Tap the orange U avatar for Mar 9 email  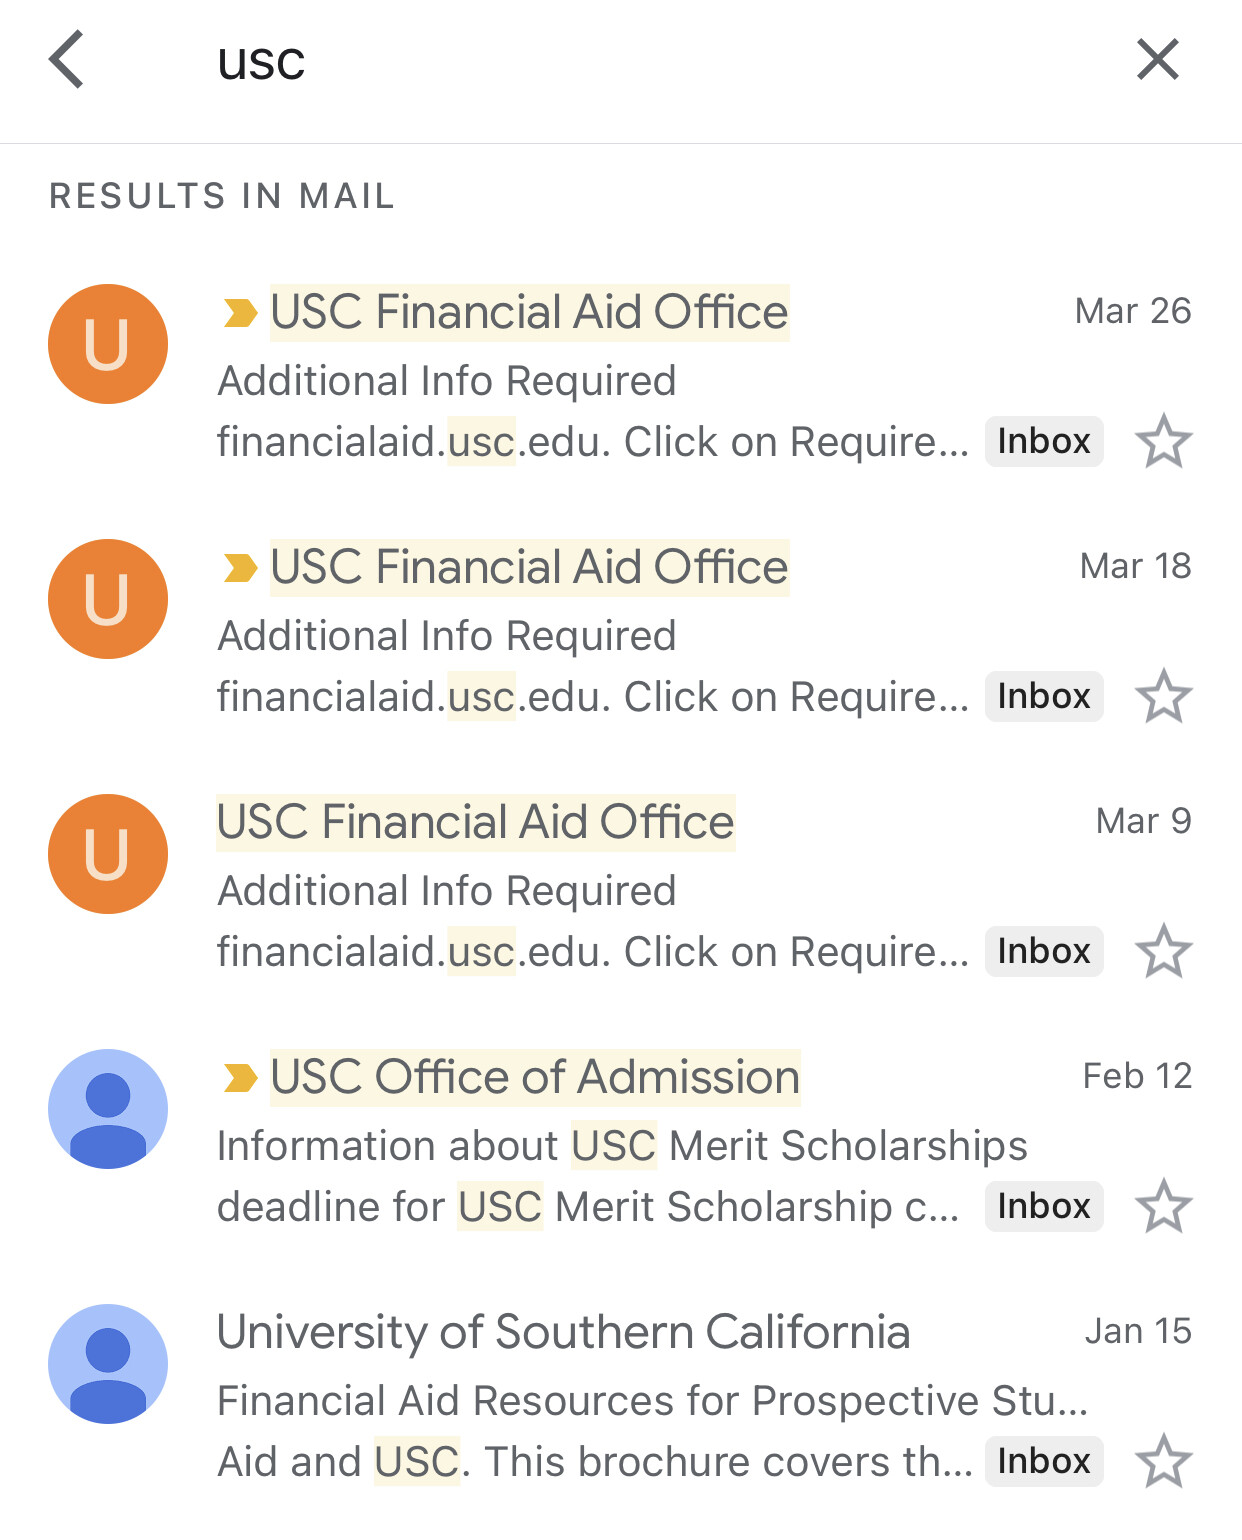(108, 854)
